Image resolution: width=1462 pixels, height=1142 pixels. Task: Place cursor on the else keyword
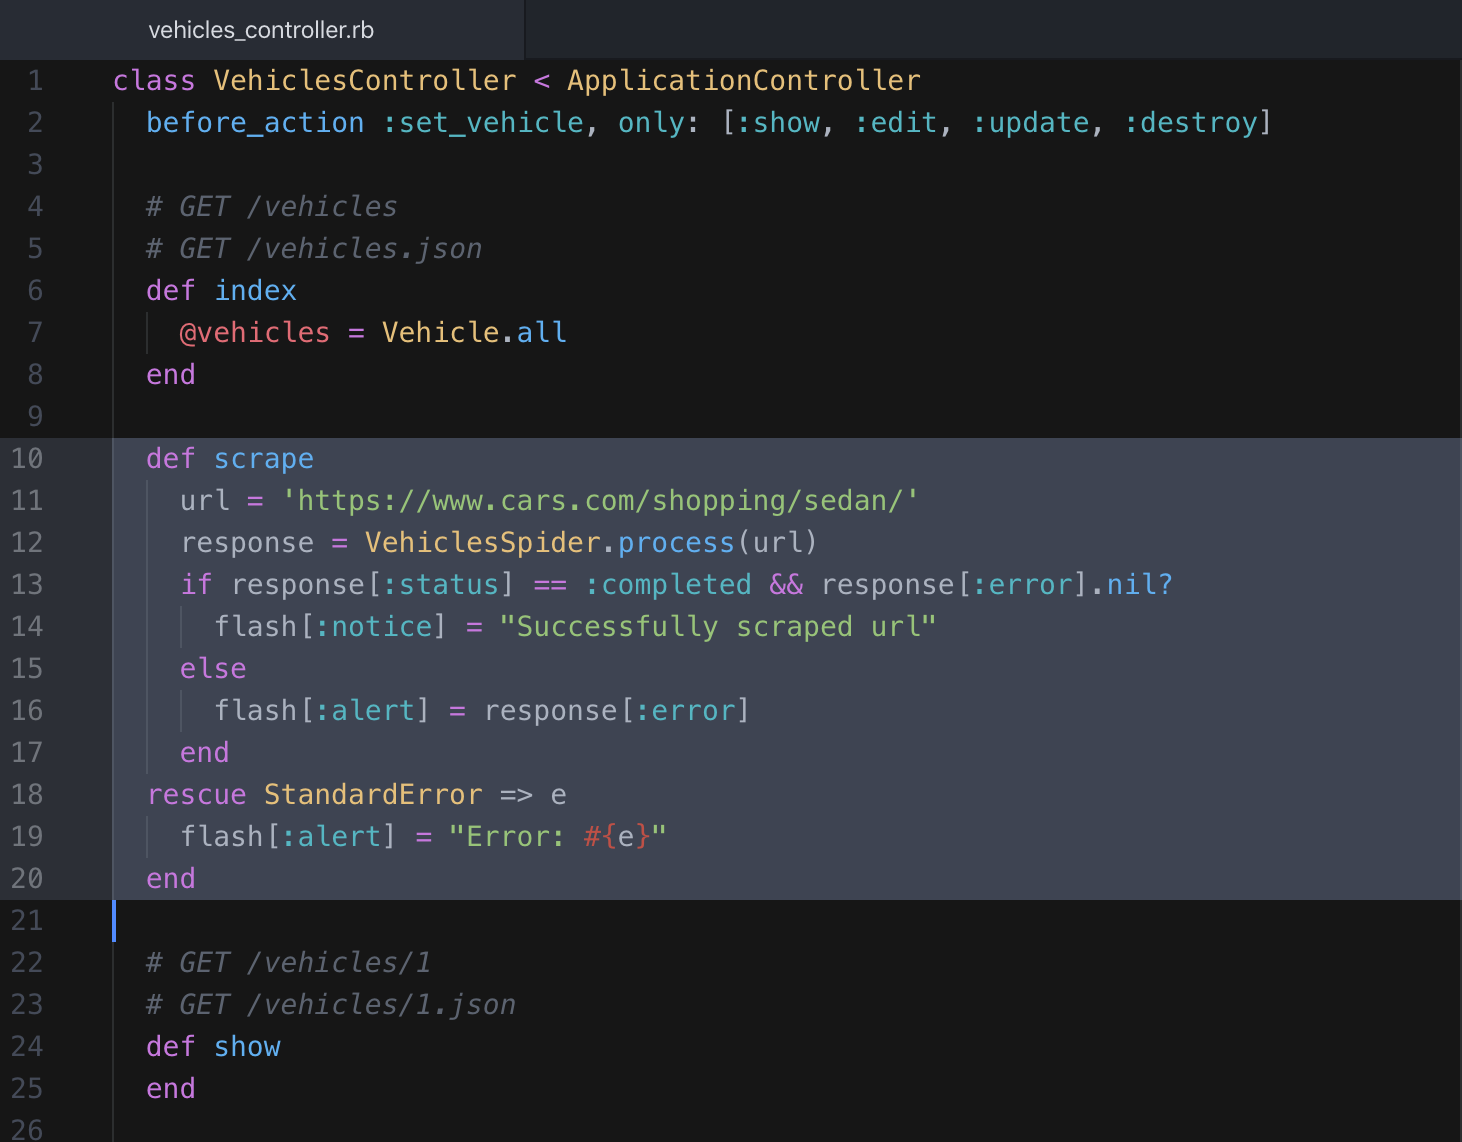(x=212, y=668)
